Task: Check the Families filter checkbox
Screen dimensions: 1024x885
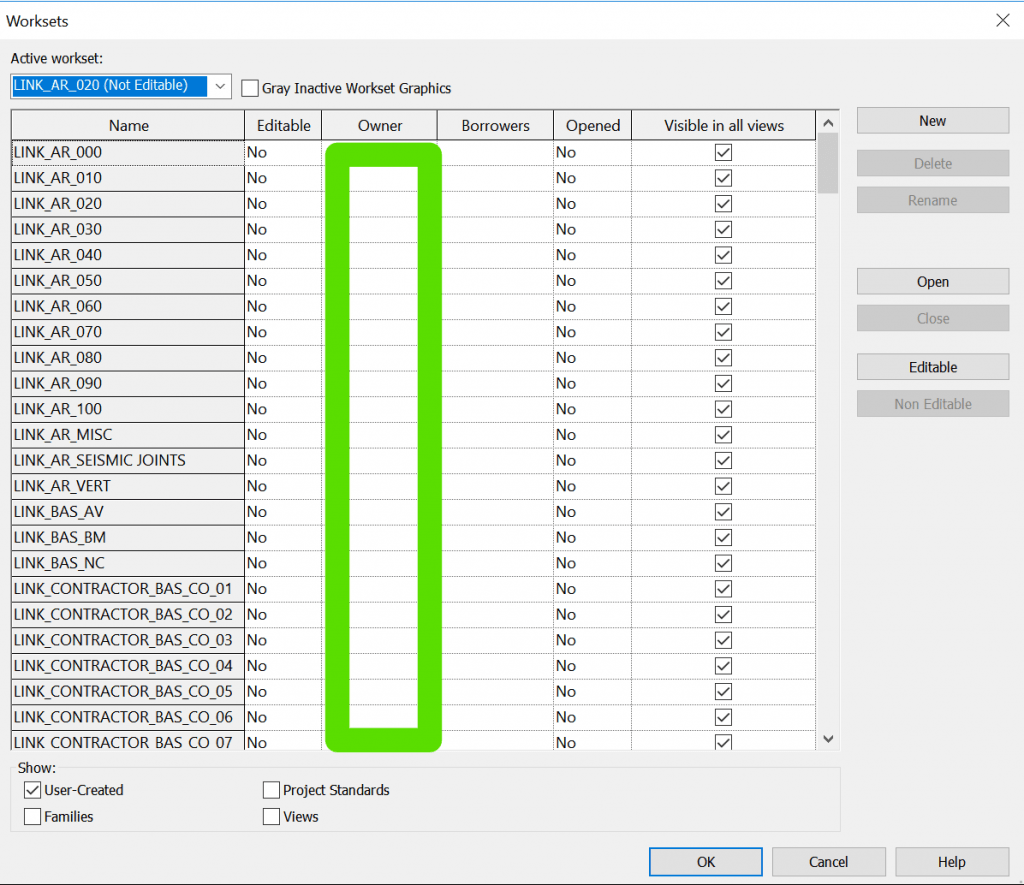Action: pyautogui.click(x=32, y=816)
